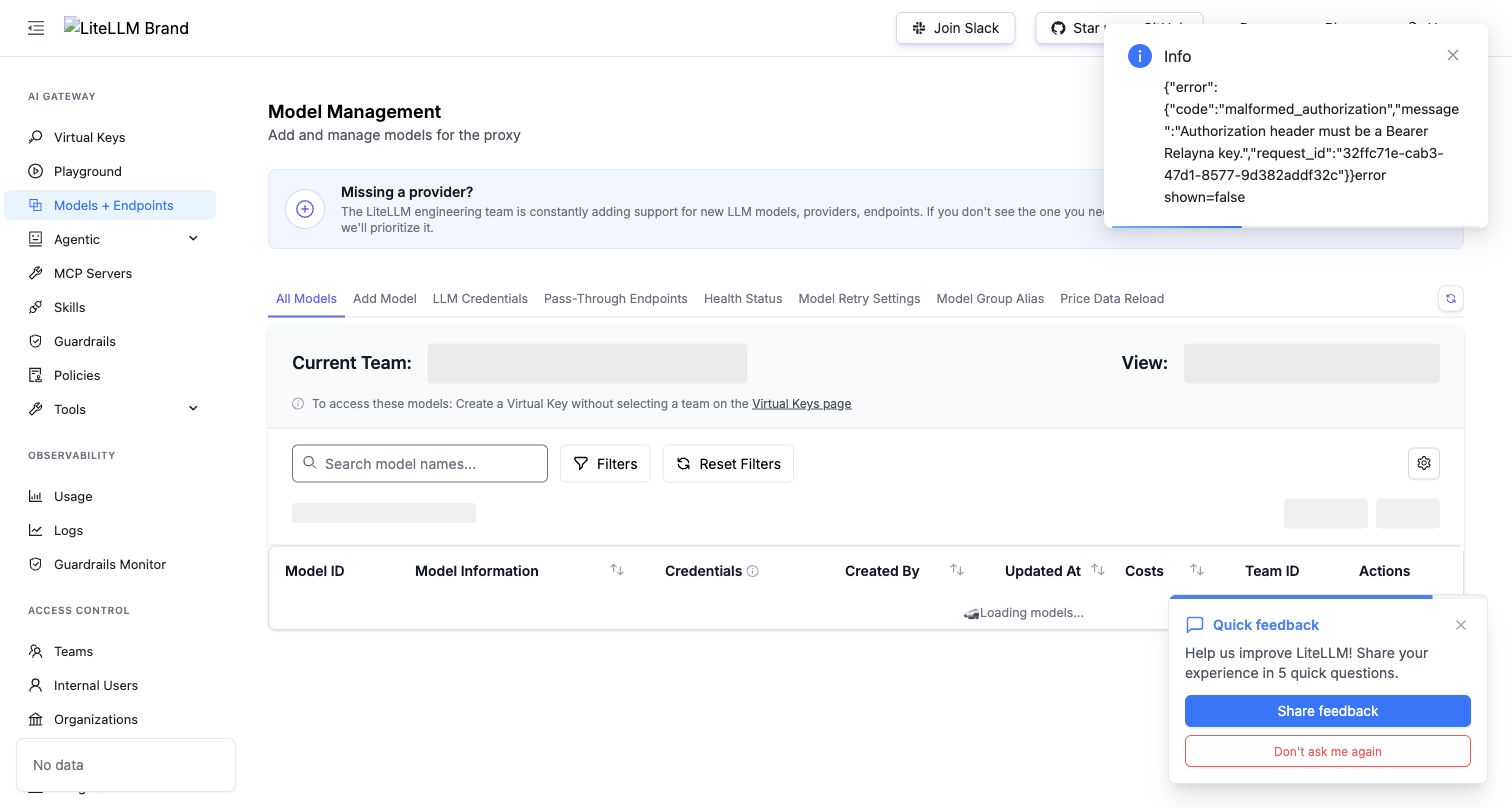The width and height of the screenshot is (1512, 808).
Task: Click the 'No data' box in the sidebar
Action: click(126, 765)
